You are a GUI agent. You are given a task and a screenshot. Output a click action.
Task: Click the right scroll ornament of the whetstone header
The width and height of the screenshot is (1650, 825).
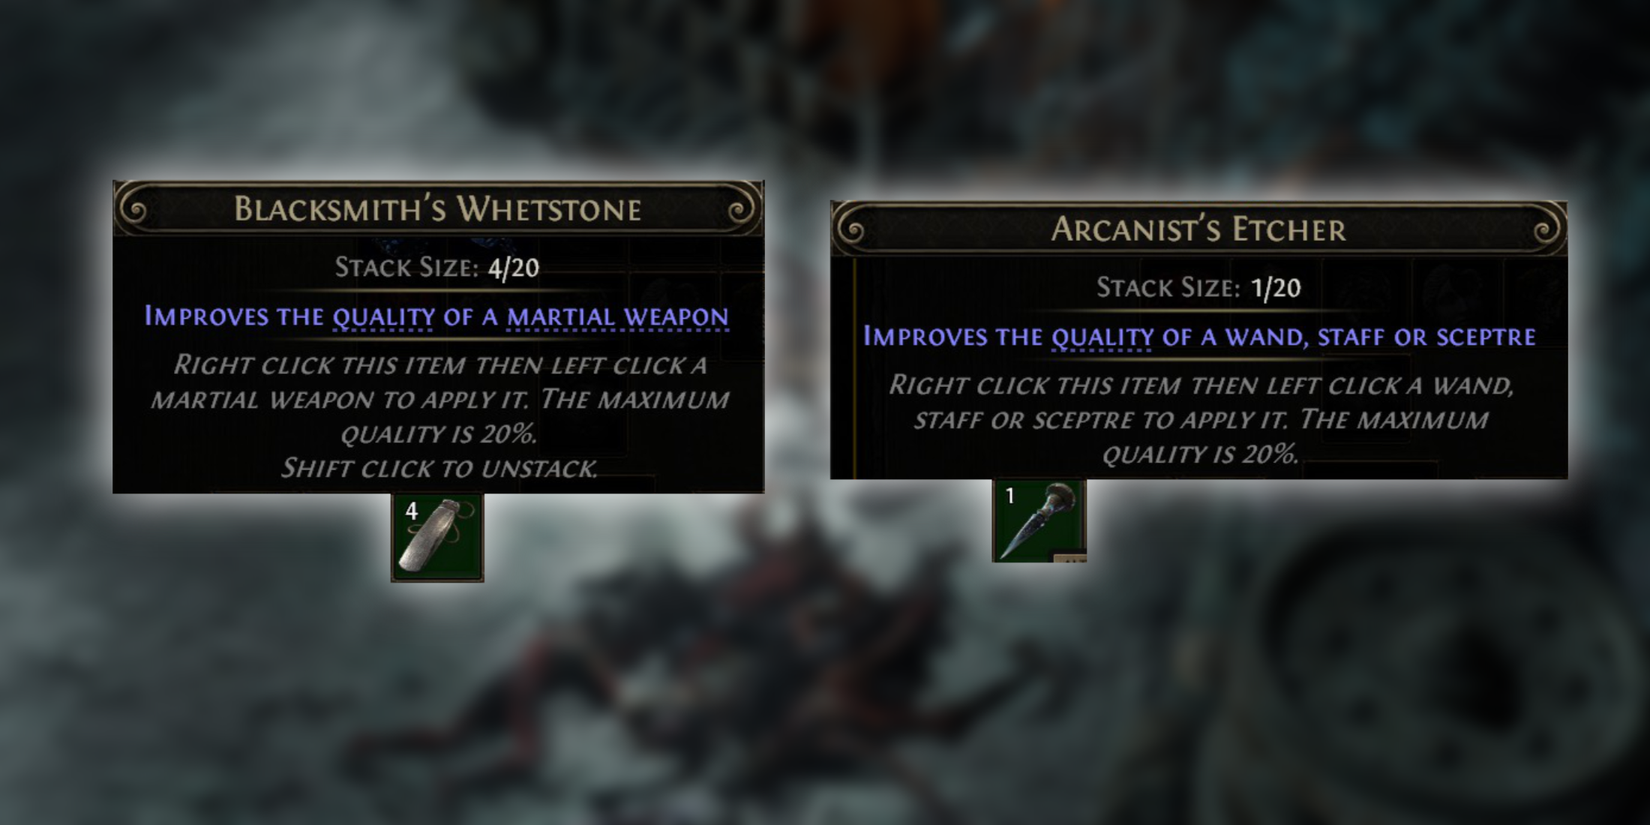742,208
